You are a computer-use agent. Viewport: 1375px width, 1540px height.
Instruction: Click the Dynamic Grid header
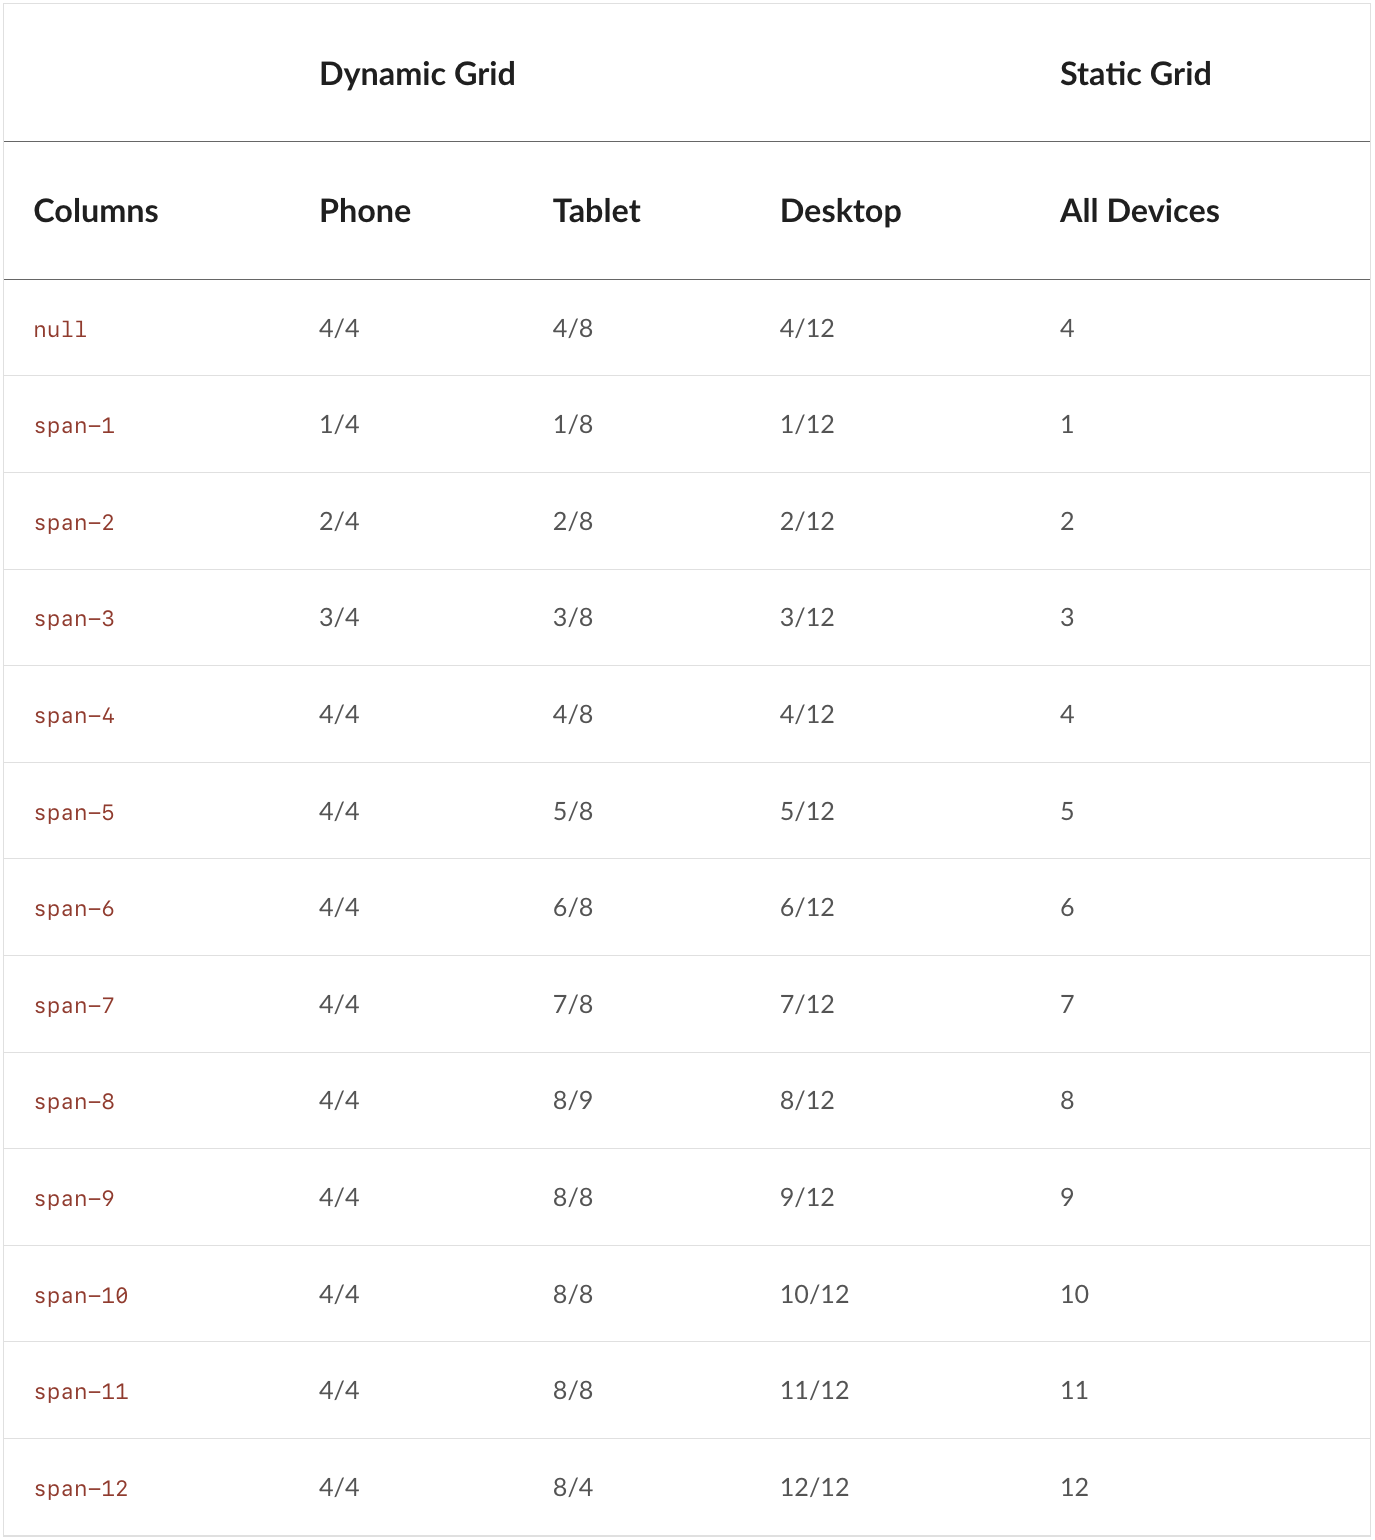point(417,74)
